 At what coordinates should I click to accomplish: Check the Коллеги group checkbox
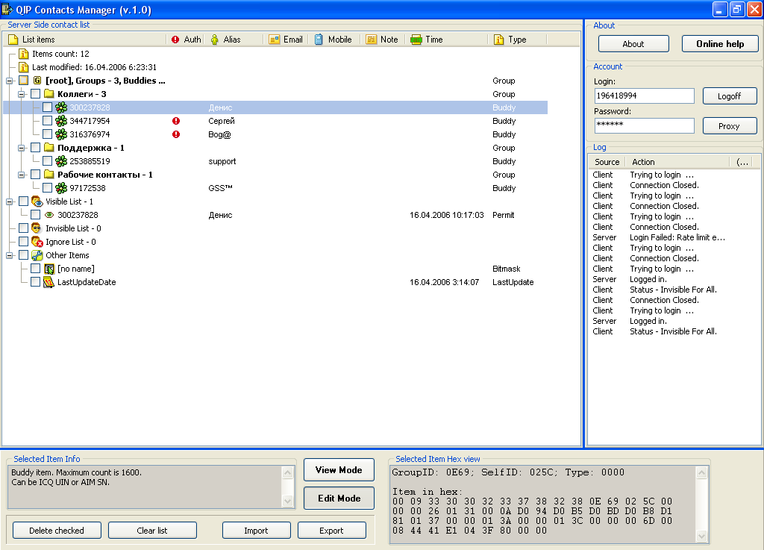click(35, 94)
